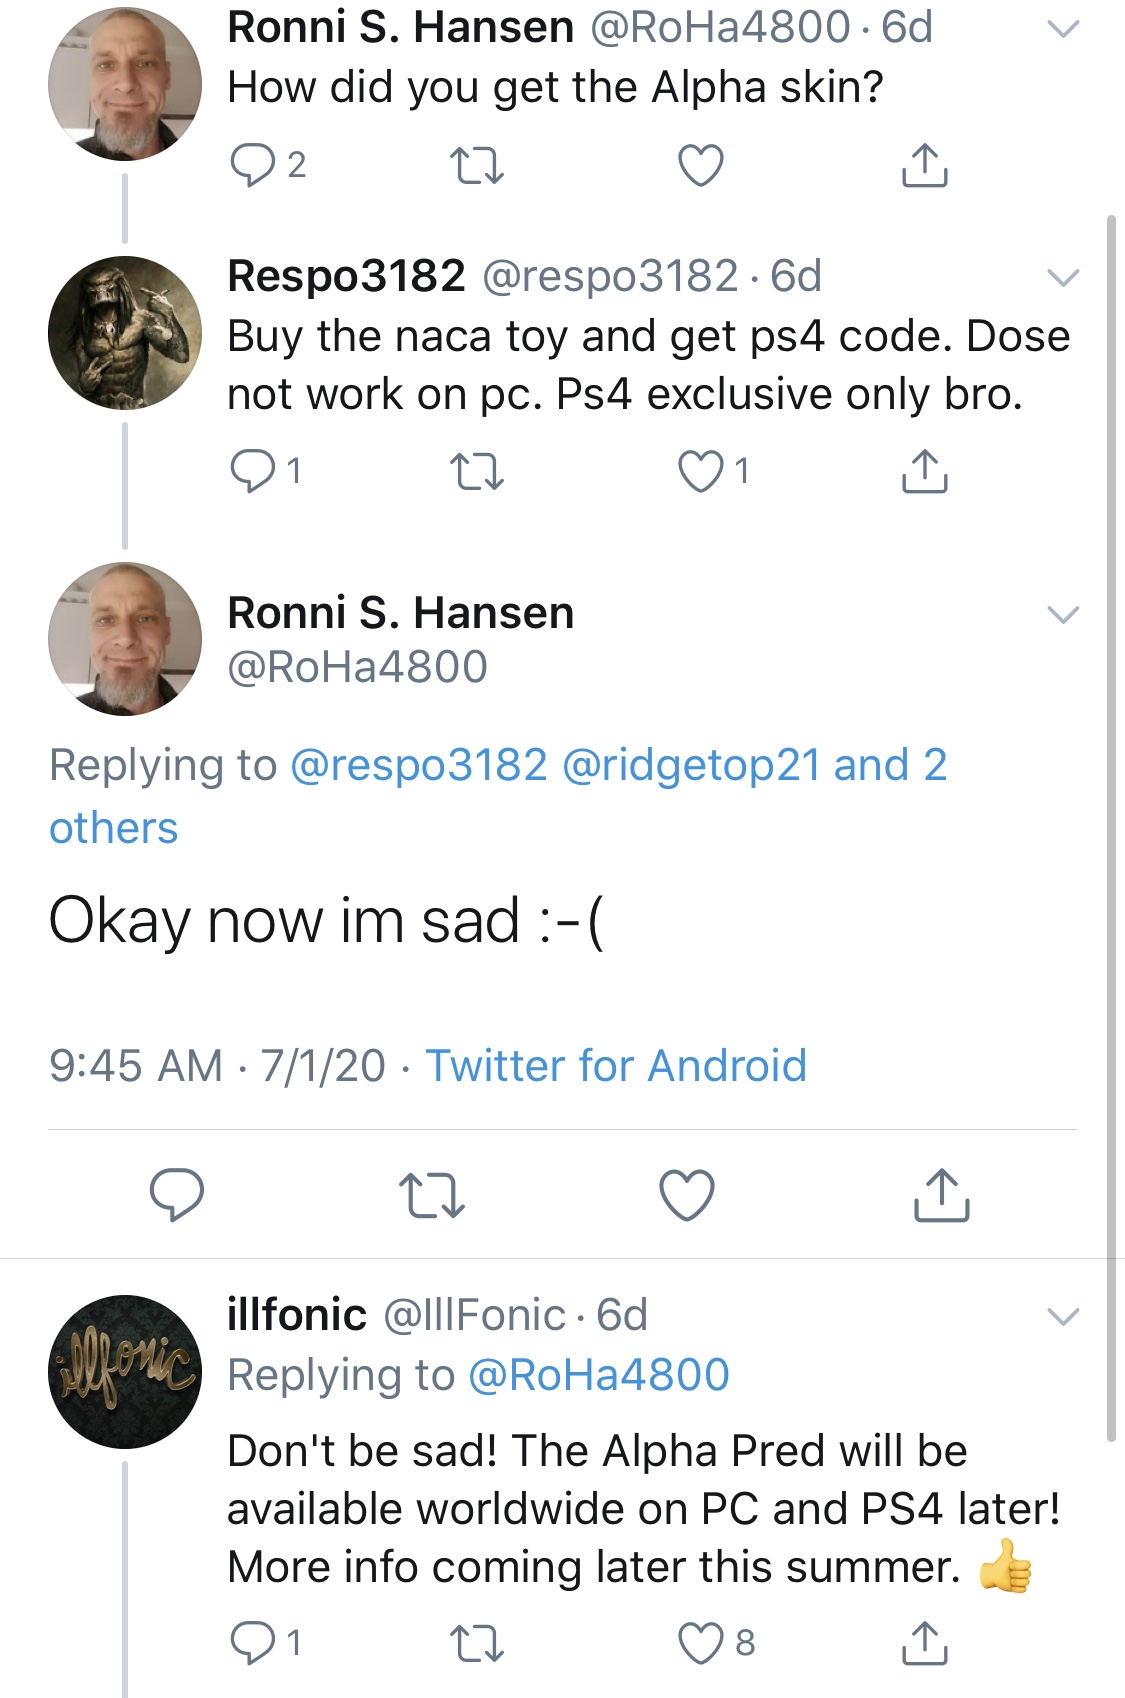The width and height of the screenshot is (1125, 1698).
Task: Open illfonic's profile picture
Action: click(x=125, y=1372)
